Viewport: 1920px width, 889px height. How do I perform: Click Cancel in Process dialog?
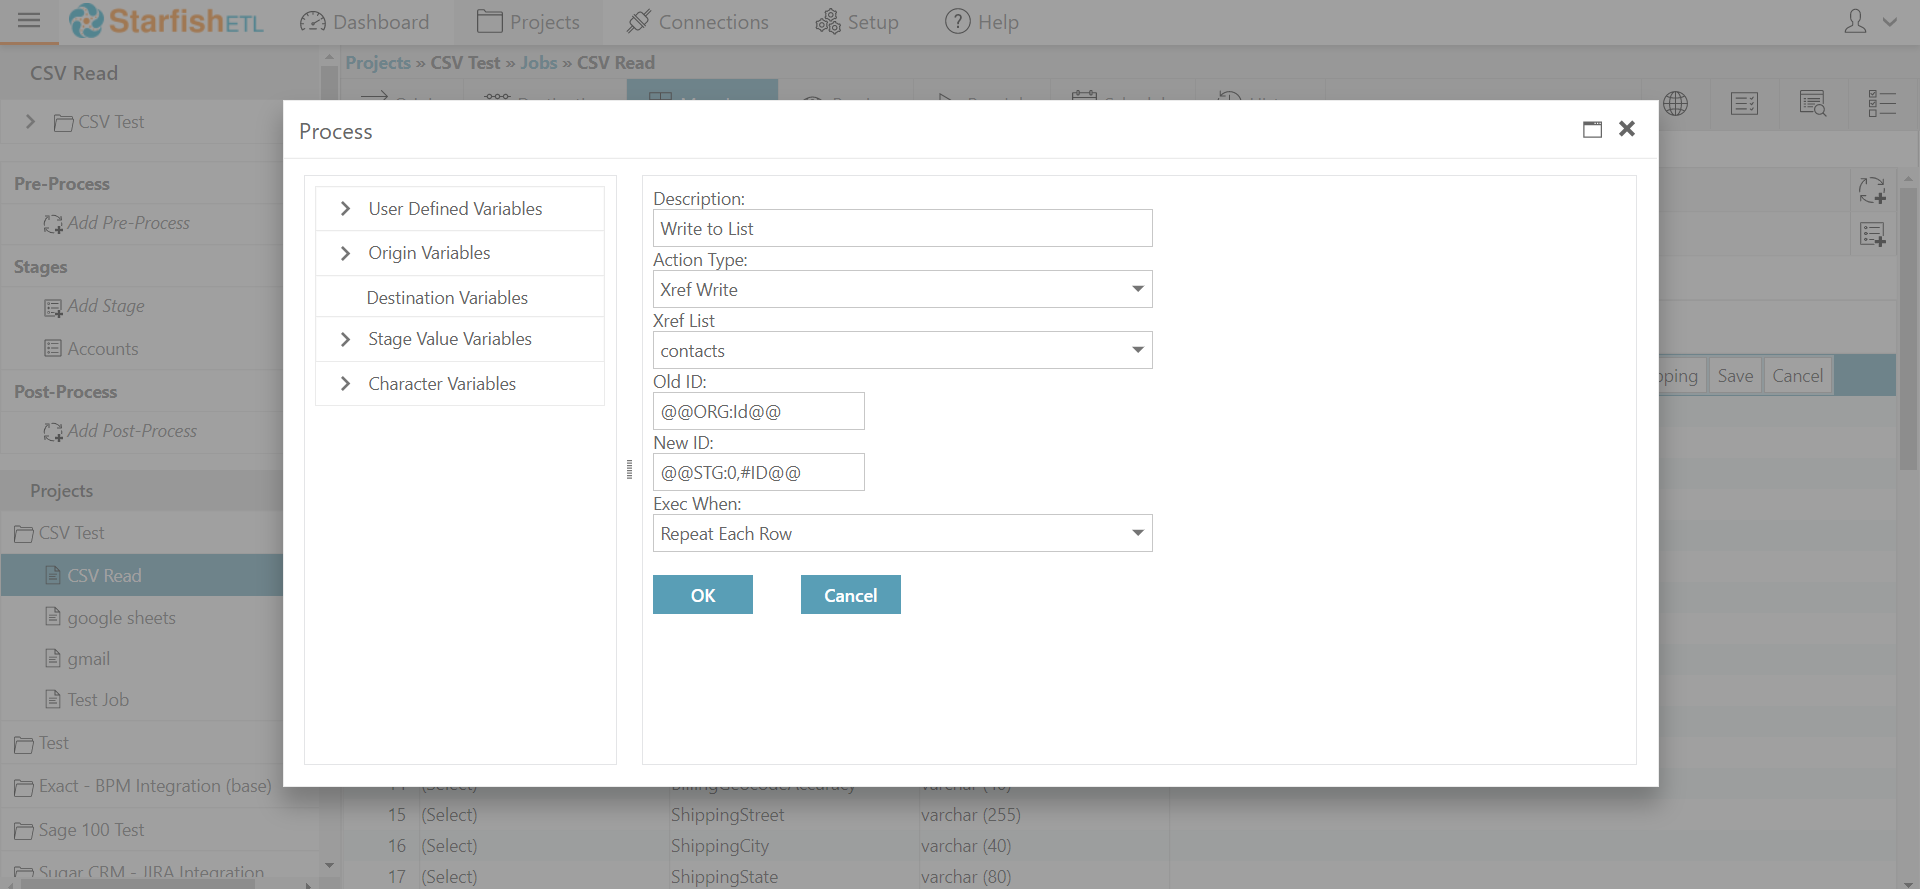[x=850, y=595]
